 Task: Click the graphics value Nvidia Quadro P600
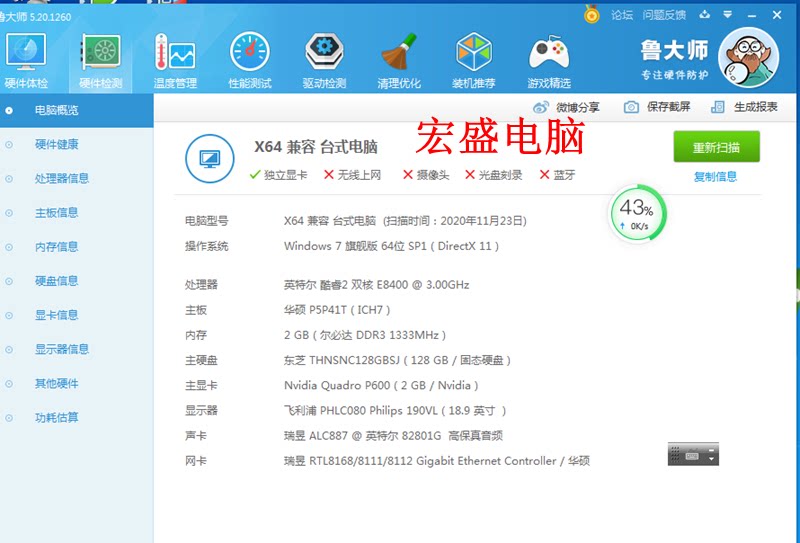coord(381,385)
